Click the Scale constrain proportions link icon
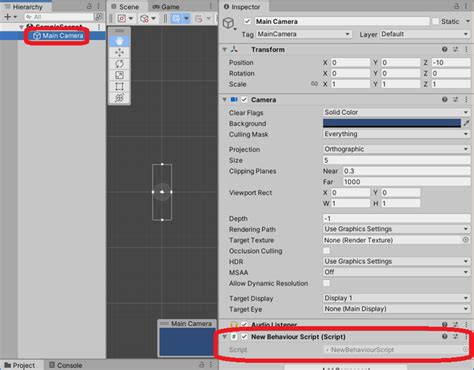The width and height of the screenshot is (474, 370). (x=314, y=84)
